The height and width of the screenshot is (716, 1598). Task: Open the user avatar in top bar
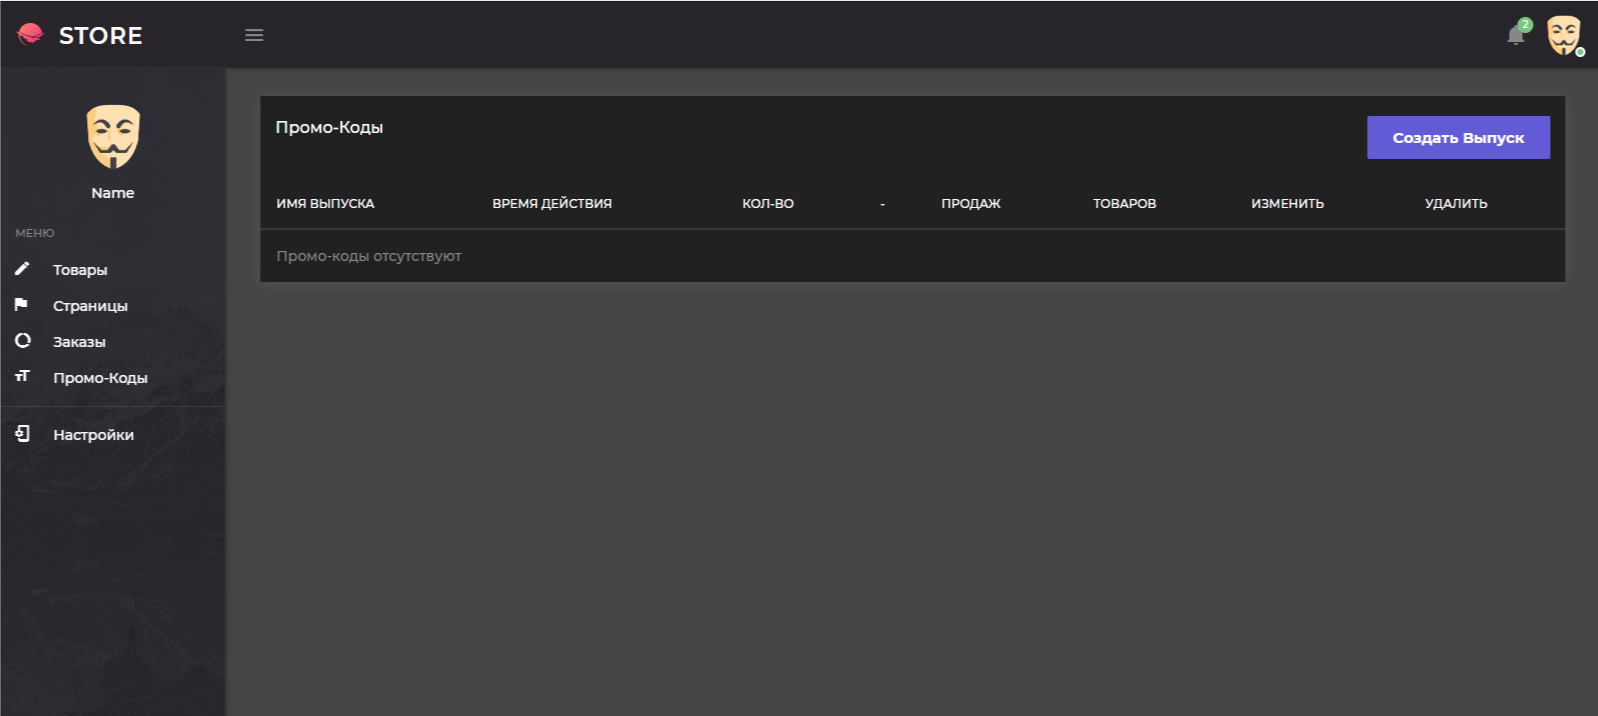1563,35
